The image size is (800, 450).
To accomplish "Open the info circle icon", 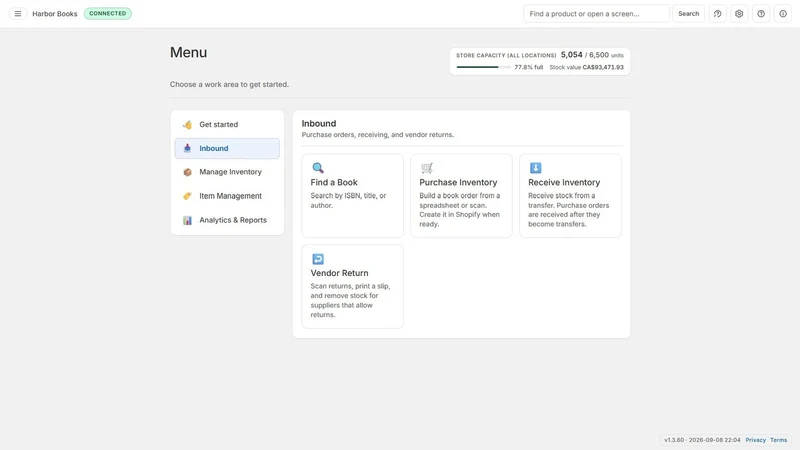I will coord(783,14).
